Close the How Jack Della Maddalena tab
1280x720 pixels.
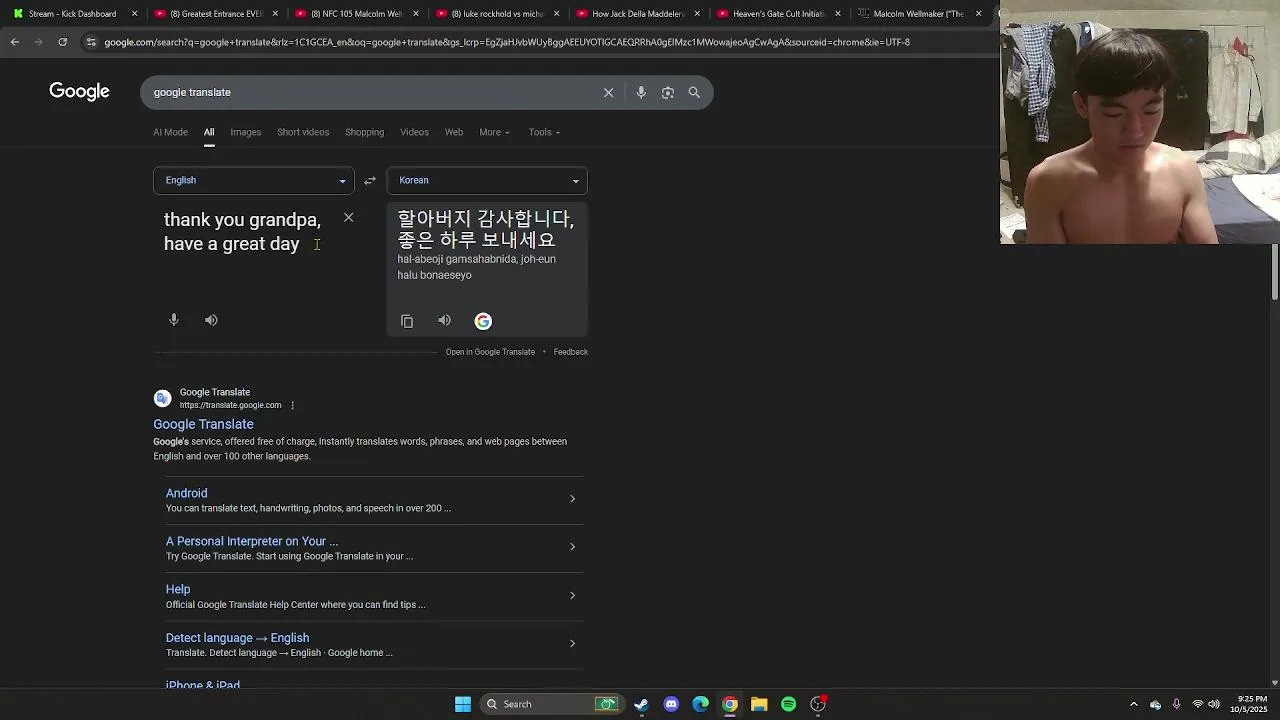(697, 14)
